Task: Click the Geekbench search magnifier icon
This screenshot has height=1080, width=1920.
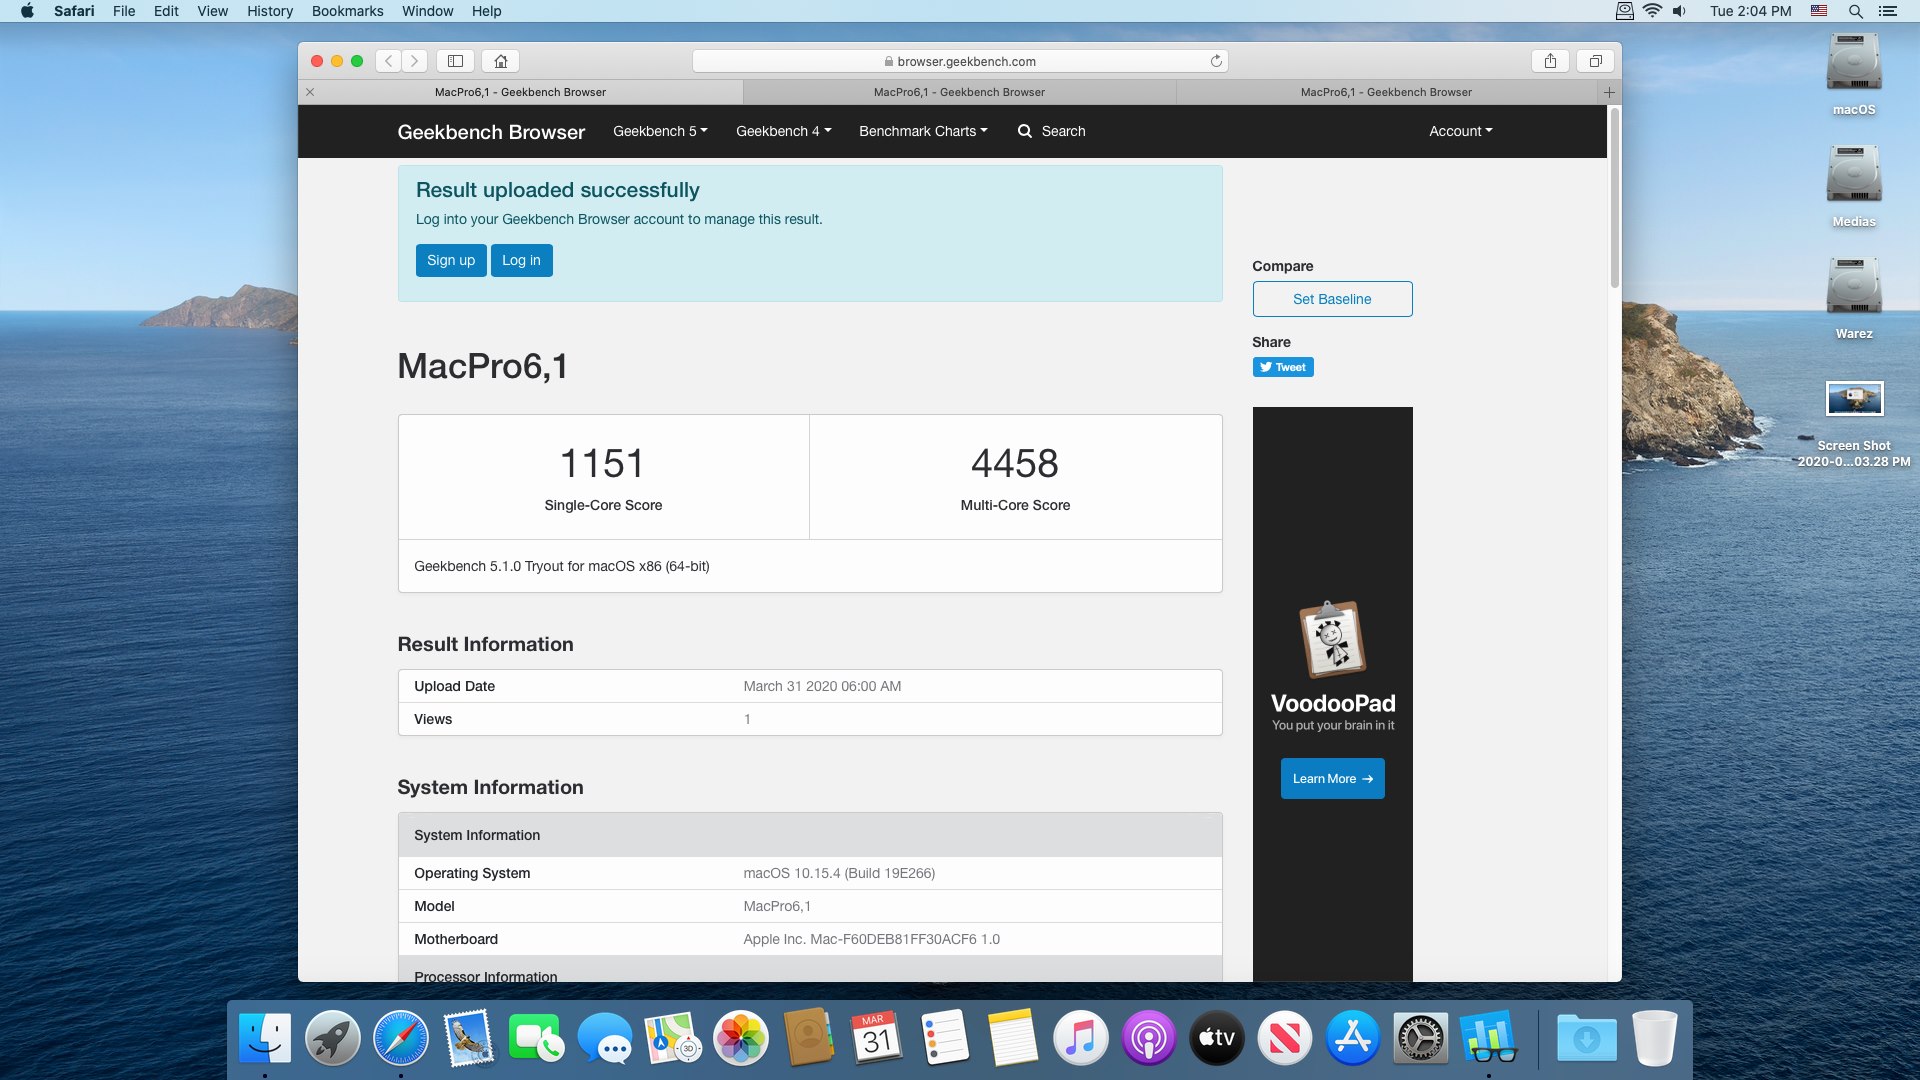Action: tap(1025, 131)
